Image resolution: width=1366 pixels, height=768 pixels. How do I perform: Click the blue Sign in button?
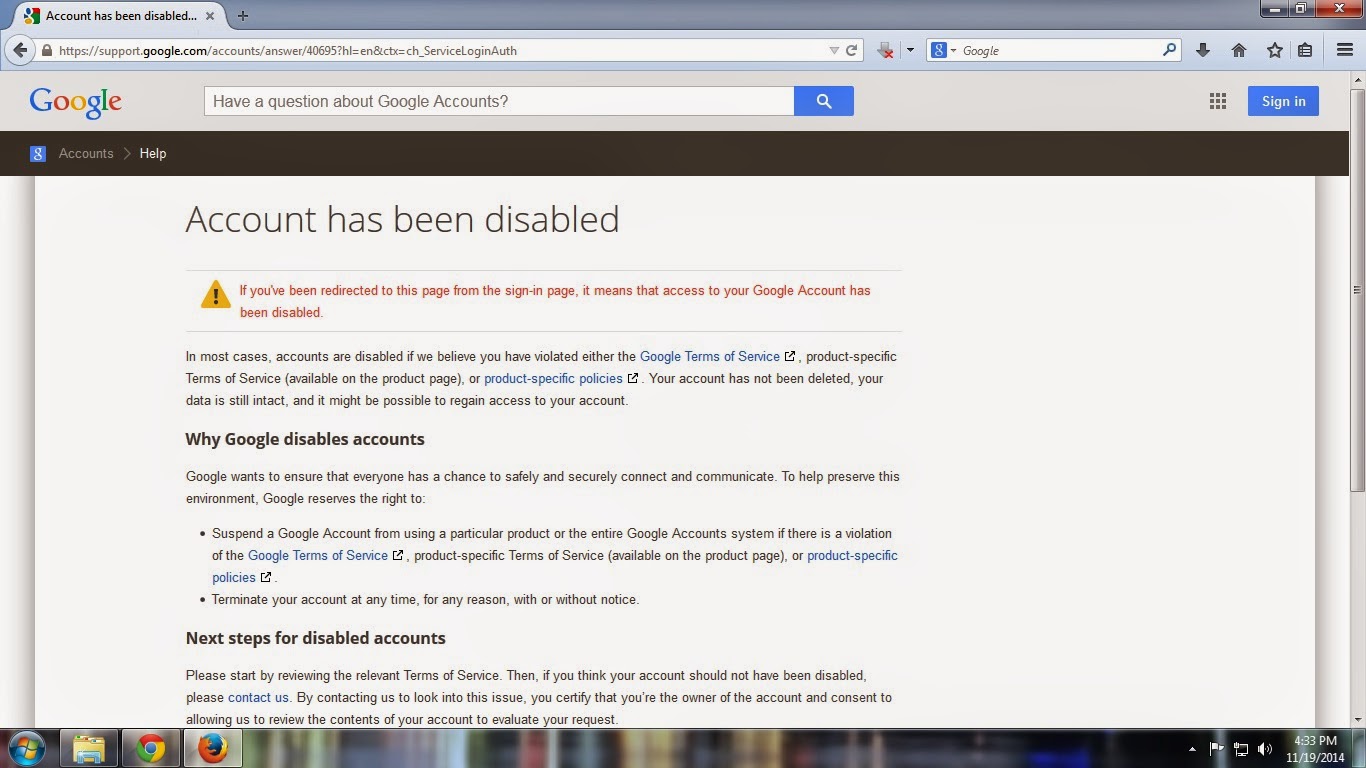[1283, 101]
